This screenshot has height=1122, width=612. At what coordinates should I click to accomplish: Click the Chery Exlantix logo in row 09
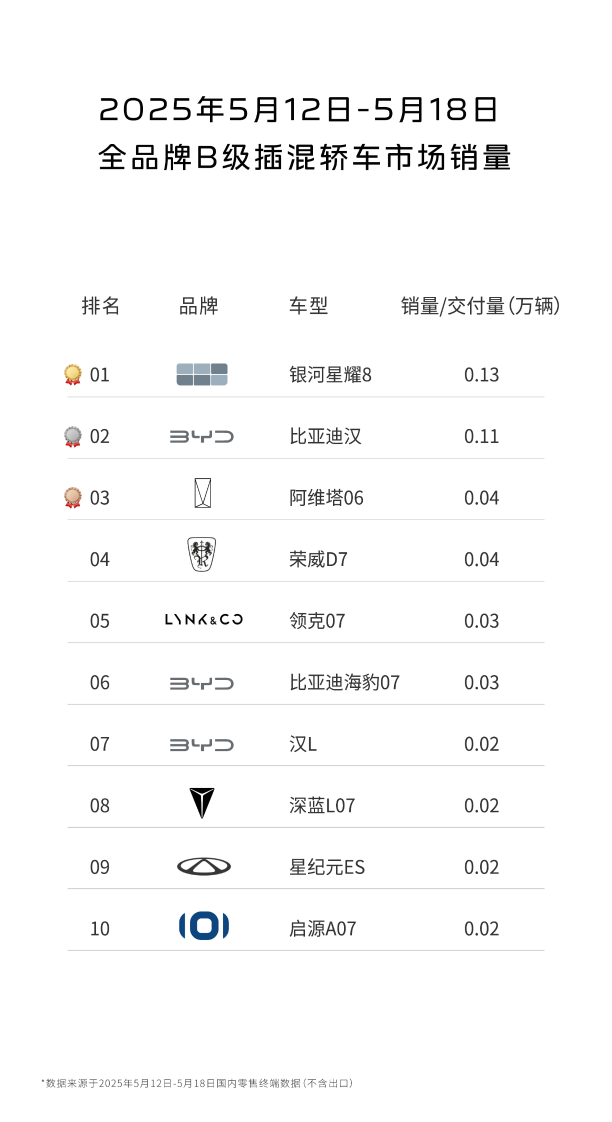(203, 866)
